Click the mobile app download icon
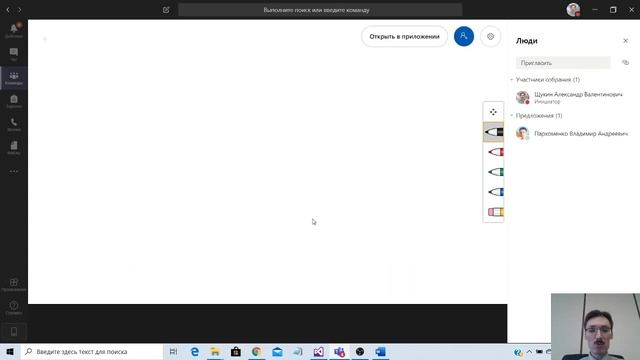The height and width of the screenshot is (360, 640). click(14, 331)
